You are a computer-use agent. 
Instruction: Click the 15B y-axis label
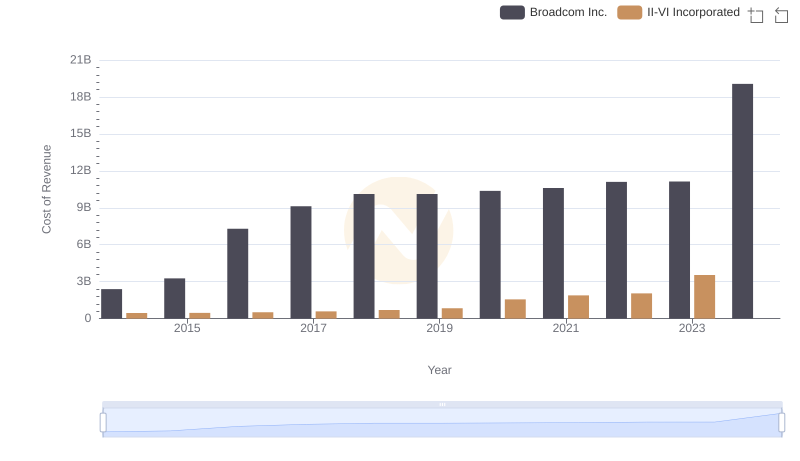coord(81,134)
